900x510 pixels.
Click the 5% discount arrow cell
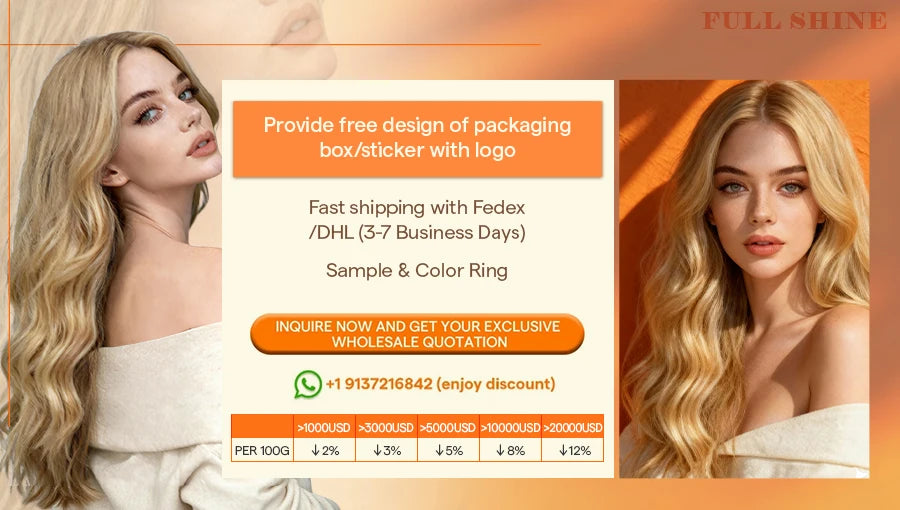(x=448, y=450)
